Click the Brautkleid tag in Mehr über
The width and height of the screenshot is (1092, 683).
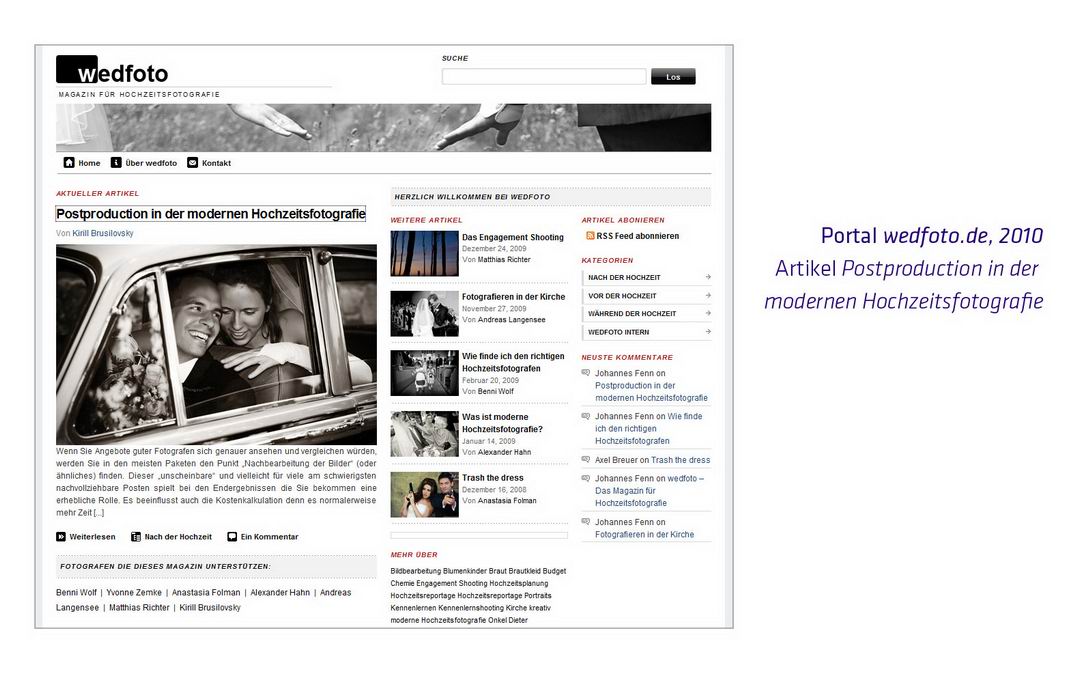tap(524, 571)
